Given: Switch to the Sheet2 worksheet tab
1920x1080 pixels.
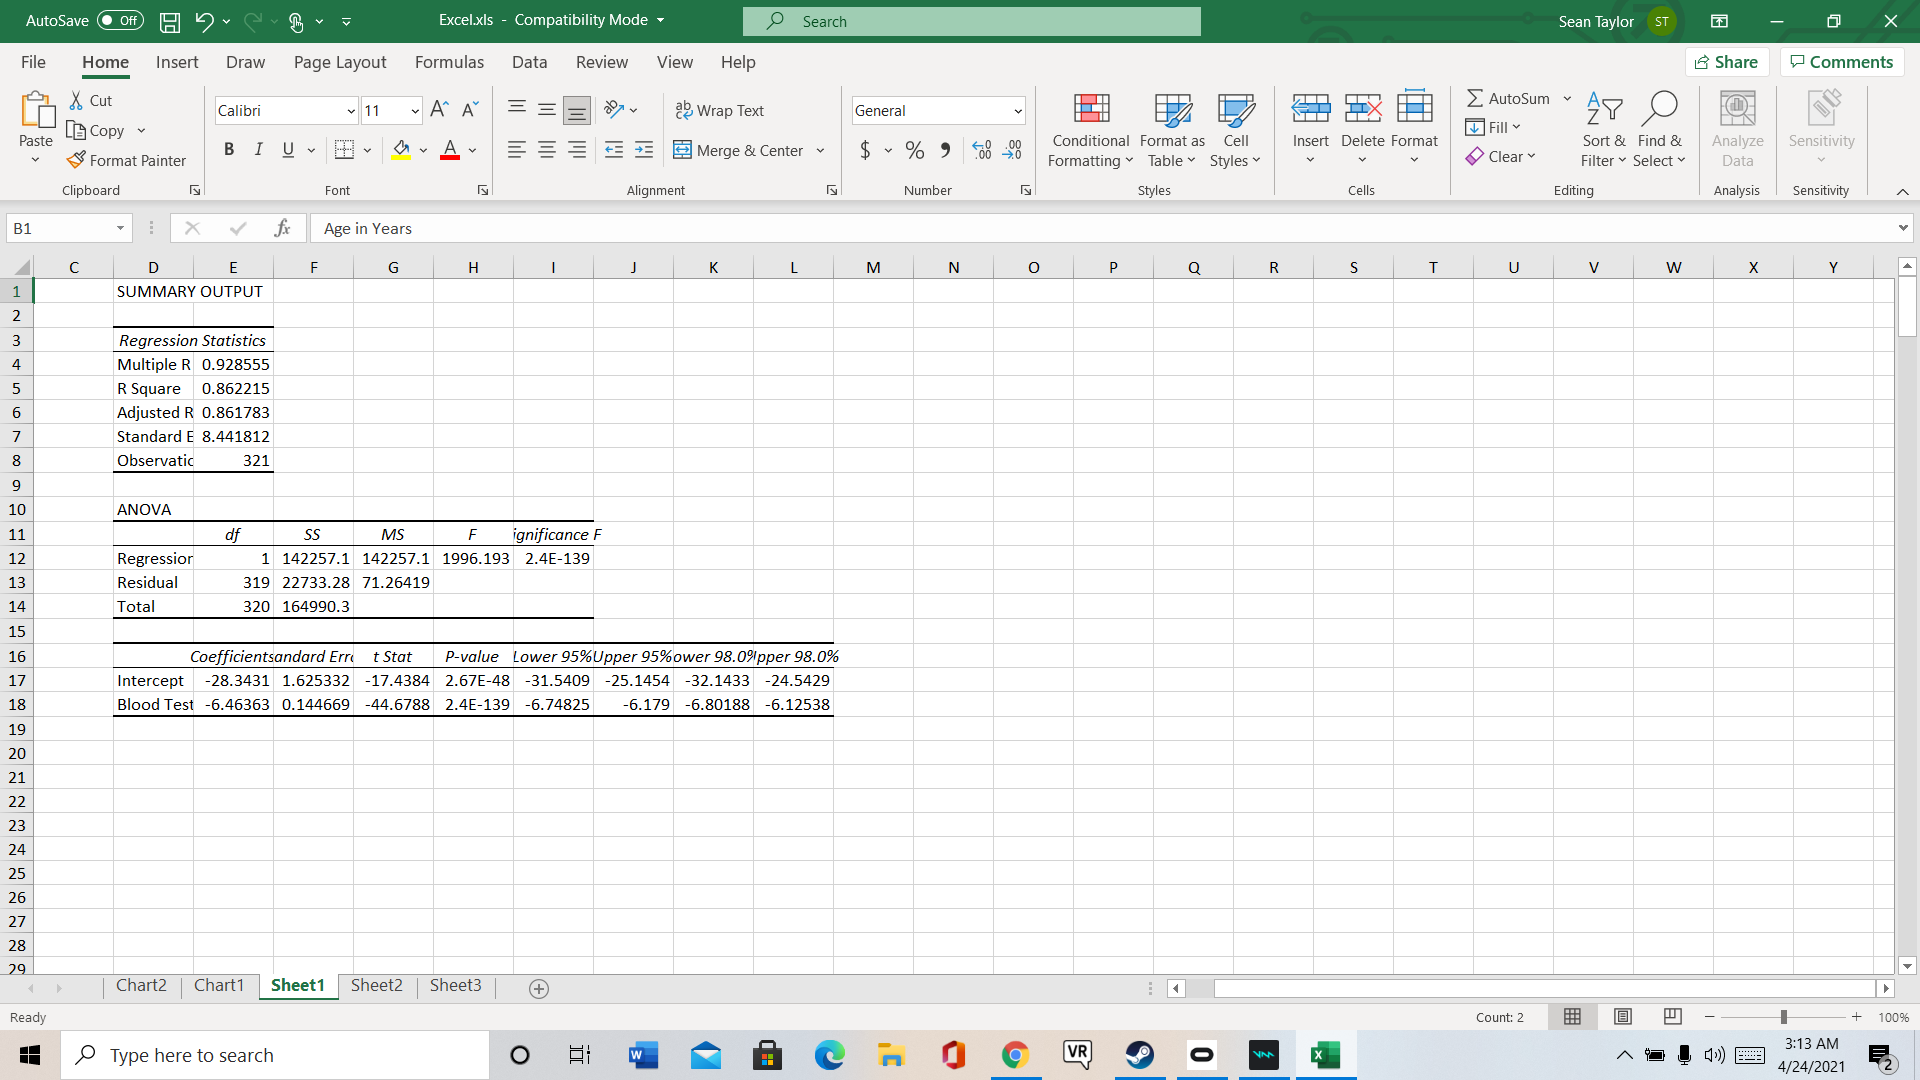Looking at the screenshot, I should (x=376, y=985).
